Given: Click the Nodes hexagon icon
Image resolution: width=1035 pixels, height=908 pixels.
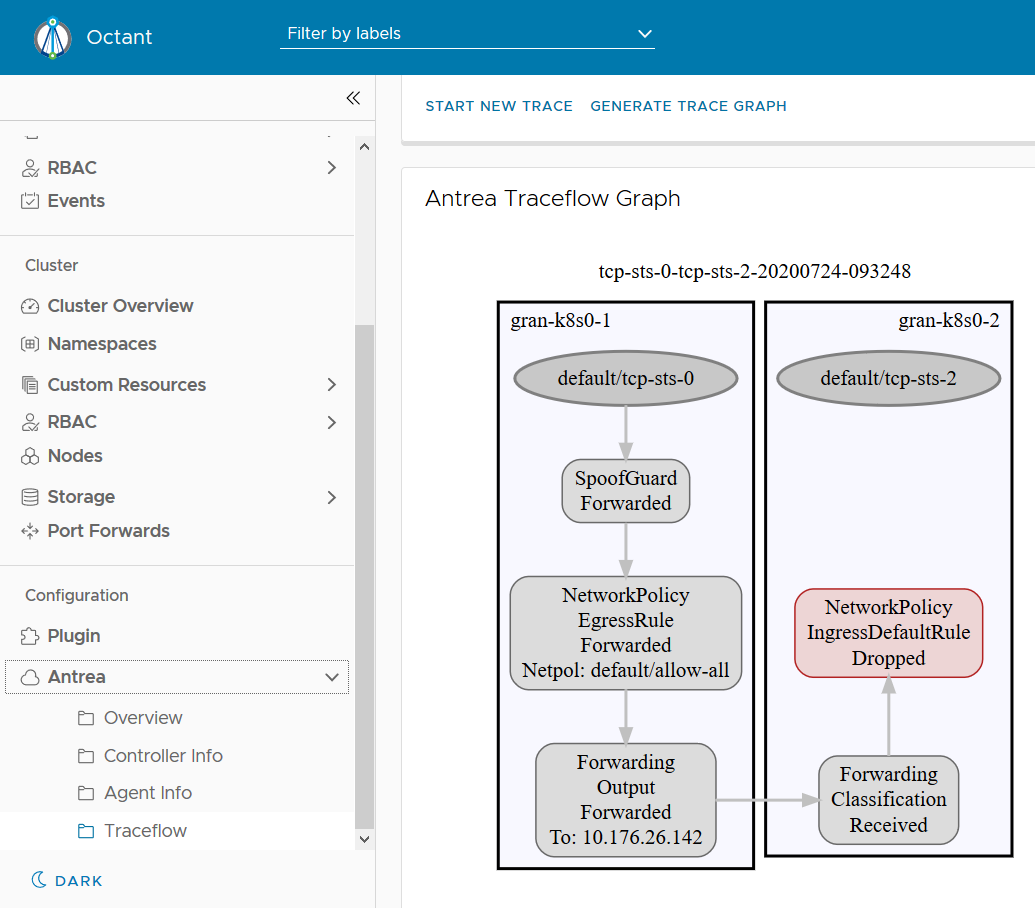Looking at the screenshot, I should pos(30,455).
